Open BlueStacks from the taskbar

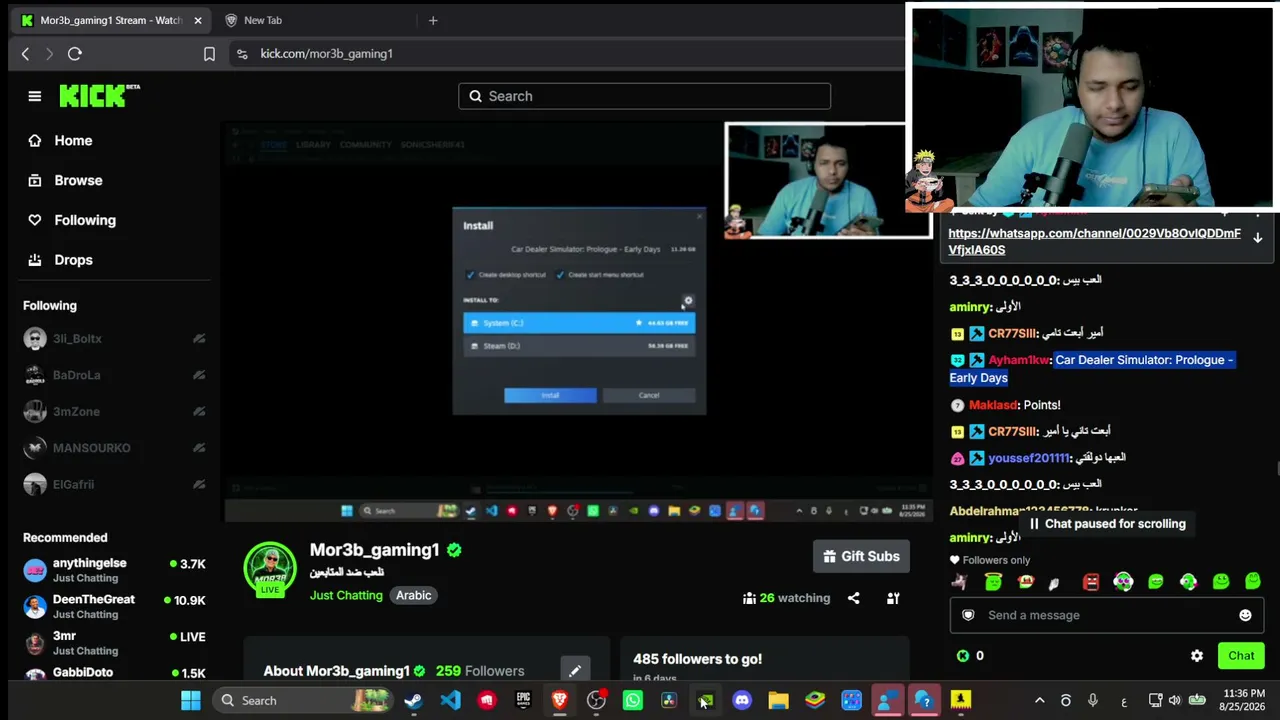tap(815, 701)
